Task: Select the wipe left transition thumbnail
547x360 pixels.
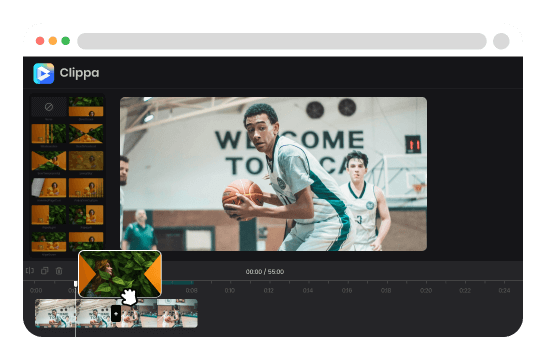Action: click(86, 215)
